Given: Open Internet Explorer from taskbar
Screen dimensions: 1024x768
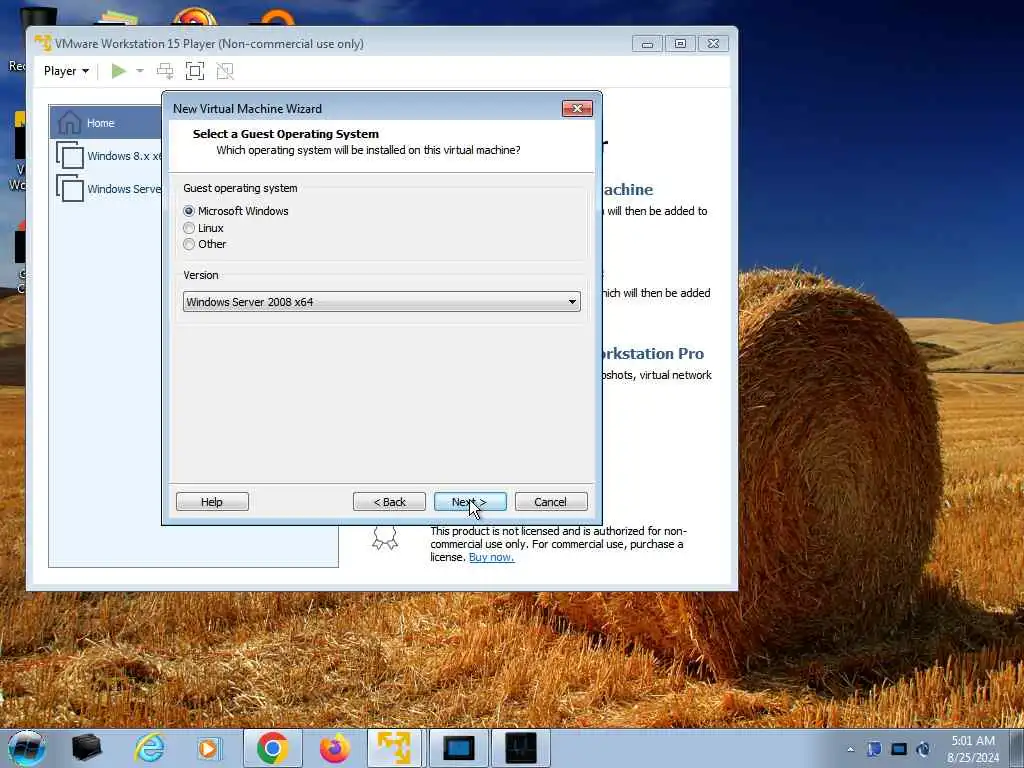Looking at the screenshot, I should pos(150,748).
